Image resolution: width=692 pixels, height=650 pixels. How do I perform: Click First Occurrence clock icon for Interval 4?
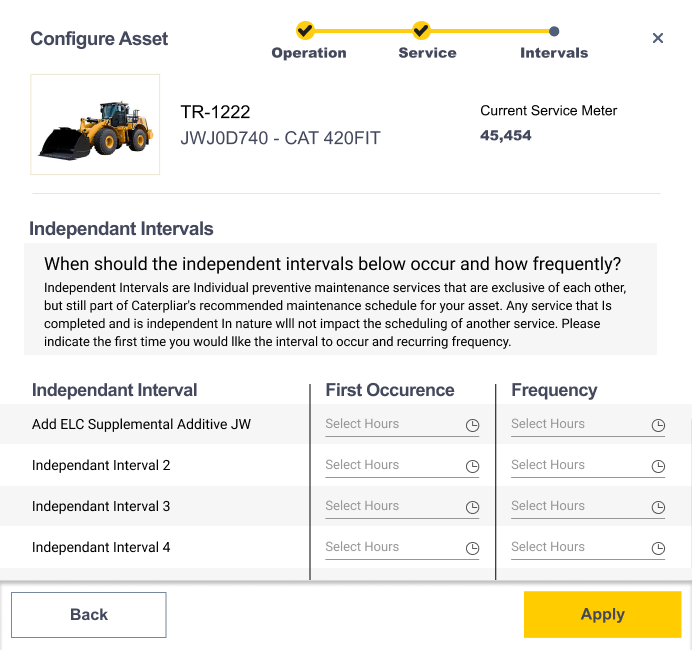pos(472,548)
